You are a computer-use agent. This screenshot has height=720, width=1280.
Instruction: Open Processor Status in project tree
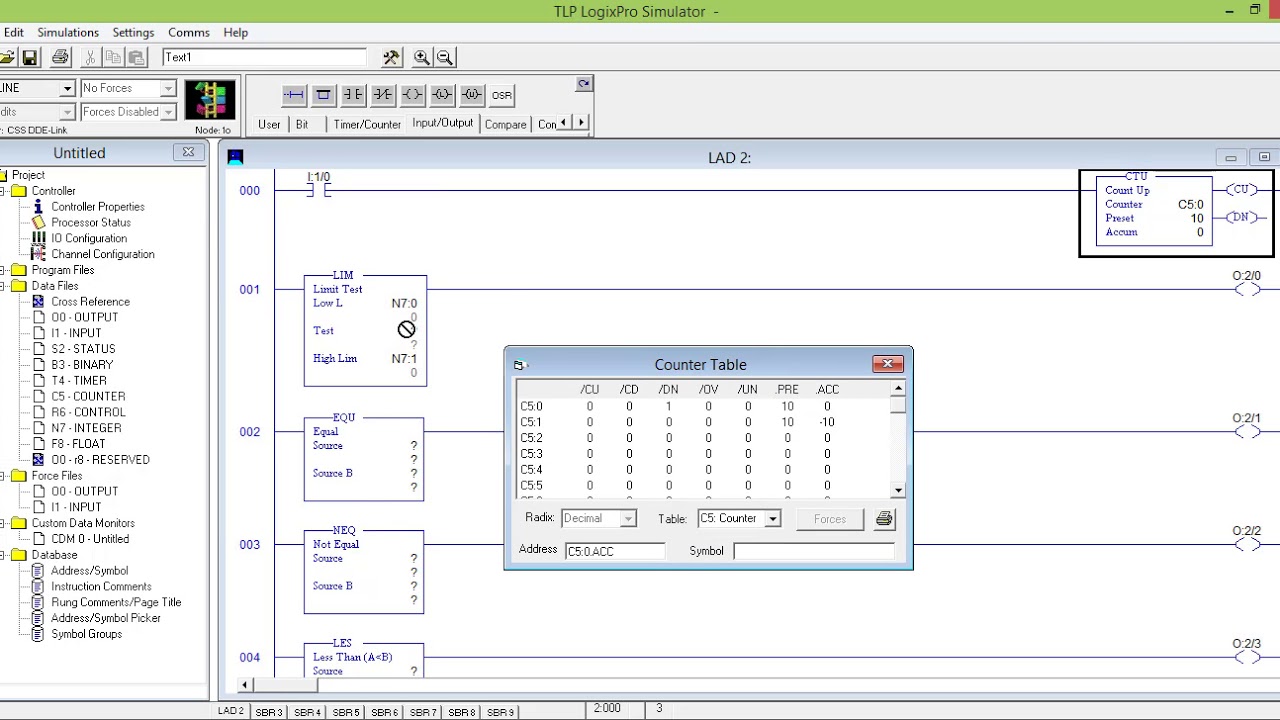91,222
